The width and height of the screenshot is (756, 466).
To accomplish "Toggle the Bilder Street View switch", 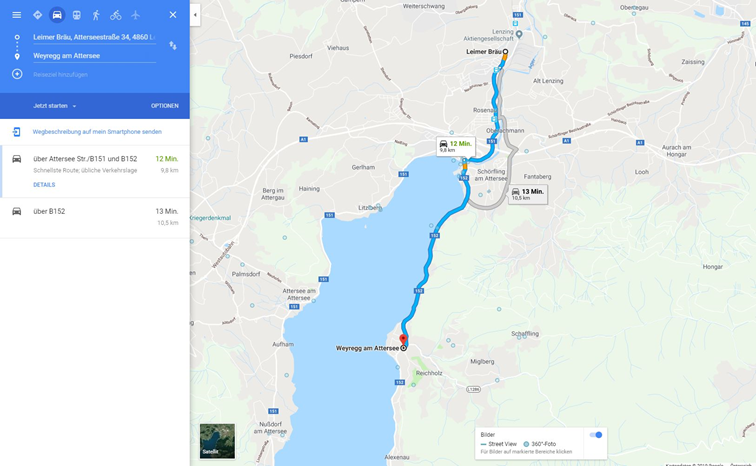I will [x=596, y=435].
